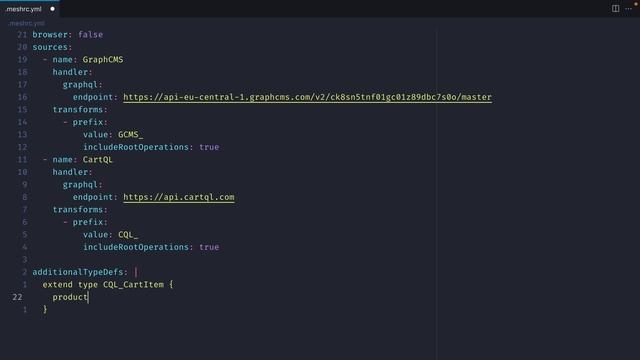The height and width of the screenshot is (360, 640).
Task: Open the editor more actions menu
Action: (628, 9)
